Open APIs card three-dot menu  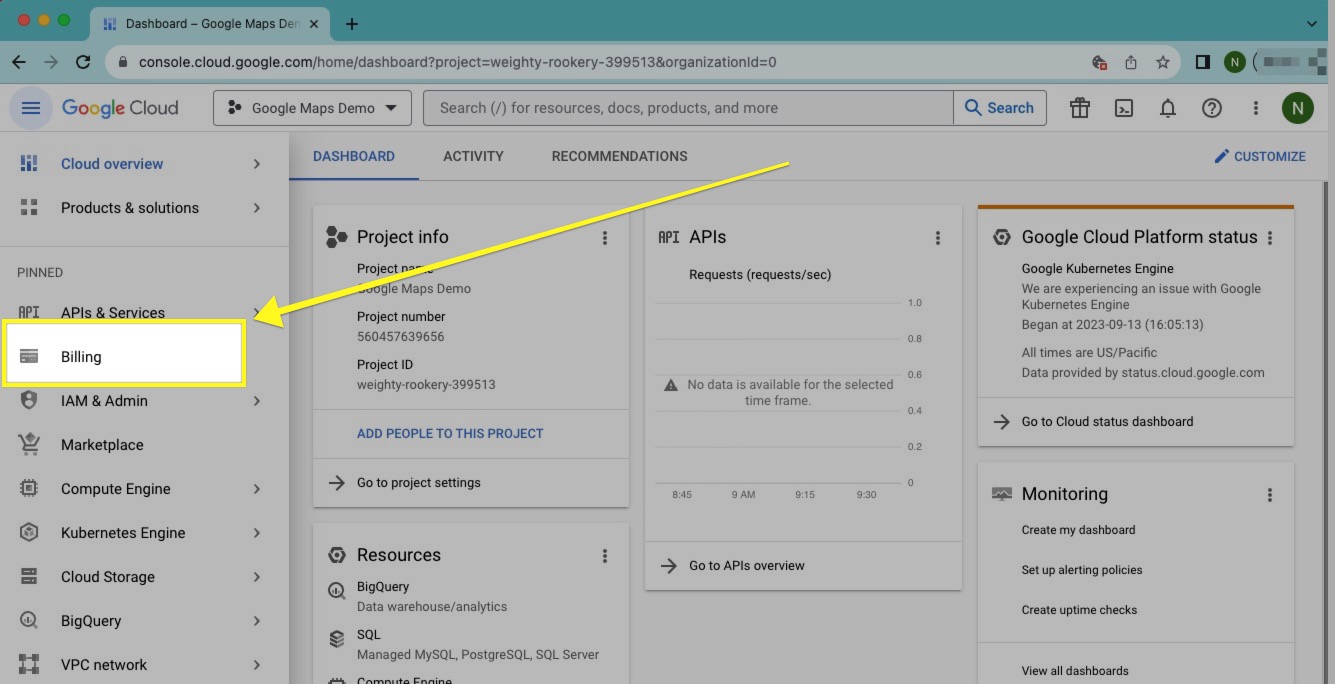point(938,238)
